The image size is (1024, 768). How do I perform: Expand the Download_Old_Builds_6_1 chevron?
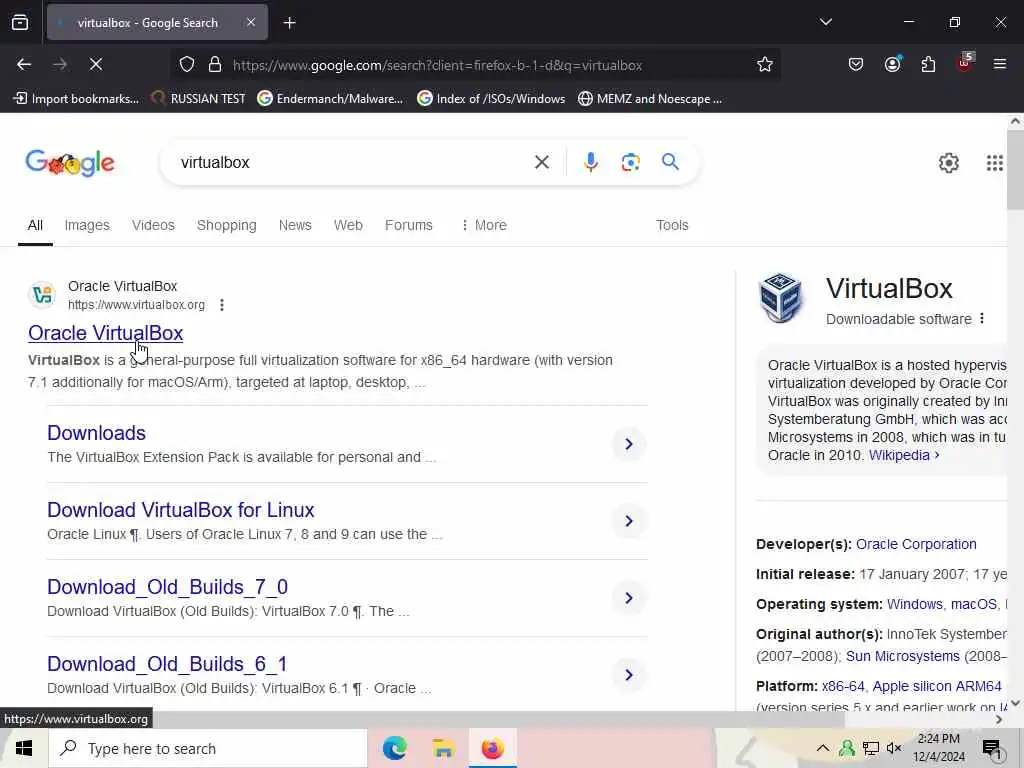[x=629, y=675]
